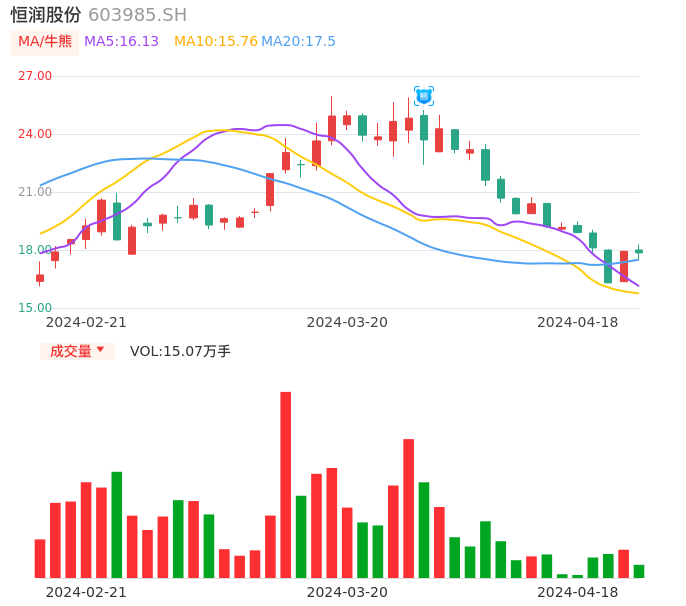Click the 21.00 price axis label
The width and height of the screenshot is (686, 606).
(35, 192)
